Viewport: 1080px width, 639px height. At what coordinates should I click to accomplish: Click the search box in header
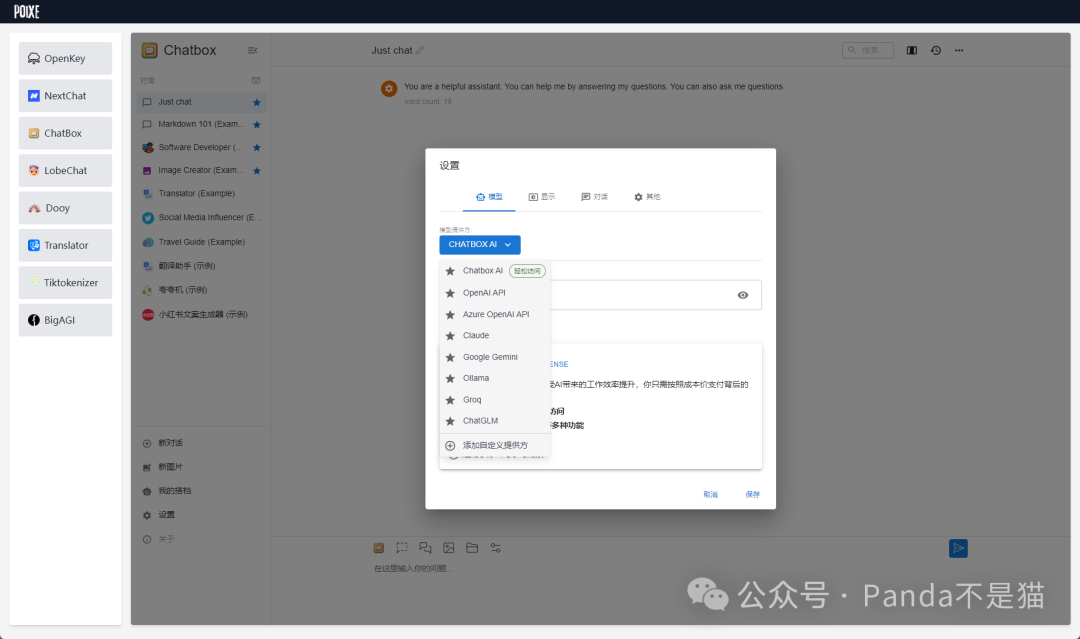coord(868,50)
